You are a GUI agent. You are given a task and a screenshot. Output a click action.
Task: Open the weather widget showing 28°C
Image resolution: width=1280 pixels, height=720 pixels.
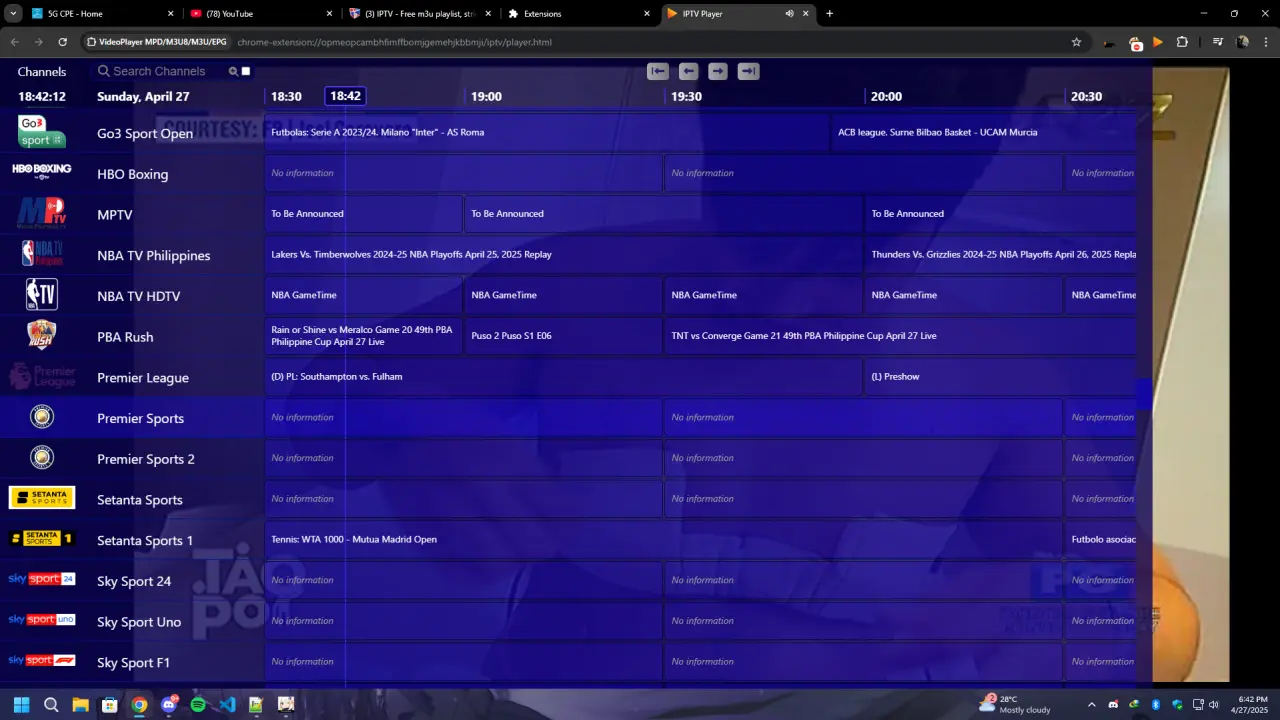[1016, 705]
